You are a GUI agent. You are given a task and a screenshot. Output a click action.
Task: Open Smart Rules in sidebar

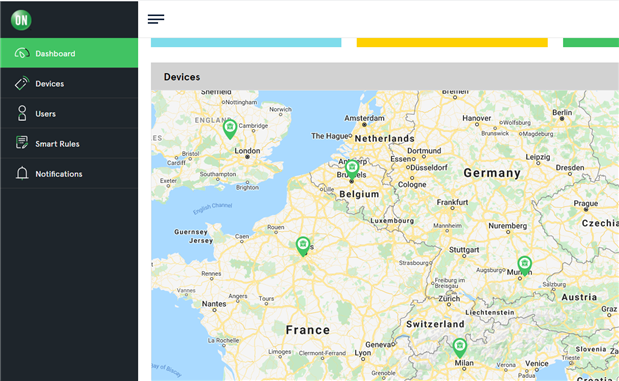coord(69,144)
